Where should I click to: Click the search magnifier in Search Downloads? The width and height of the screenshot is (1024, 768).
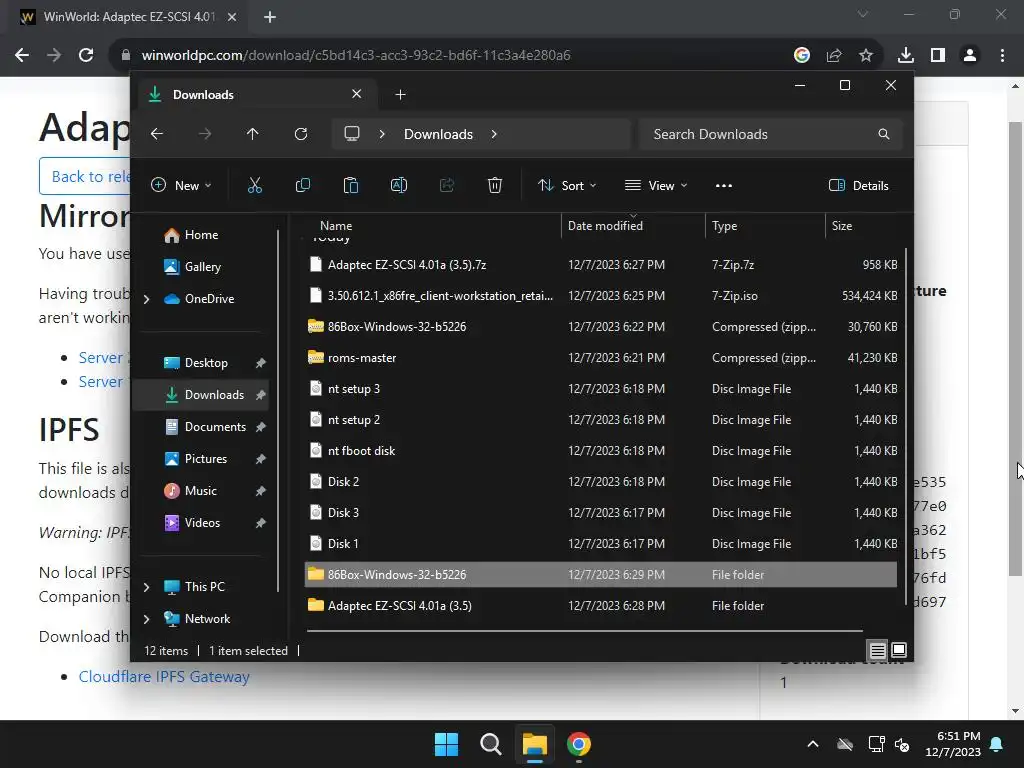pyautogui.click(x=884, y=134)
